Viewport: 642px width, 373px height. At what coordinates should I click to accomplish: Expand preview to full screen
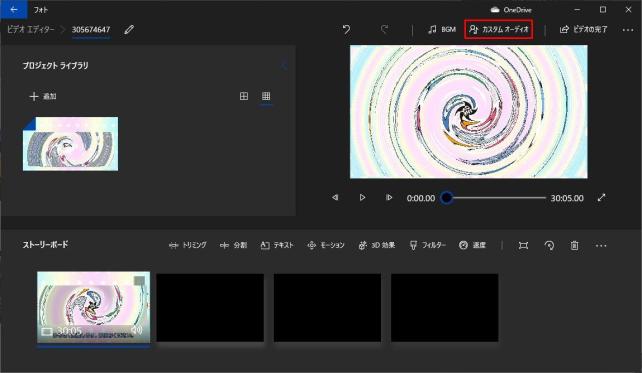(x=601, y=198)
